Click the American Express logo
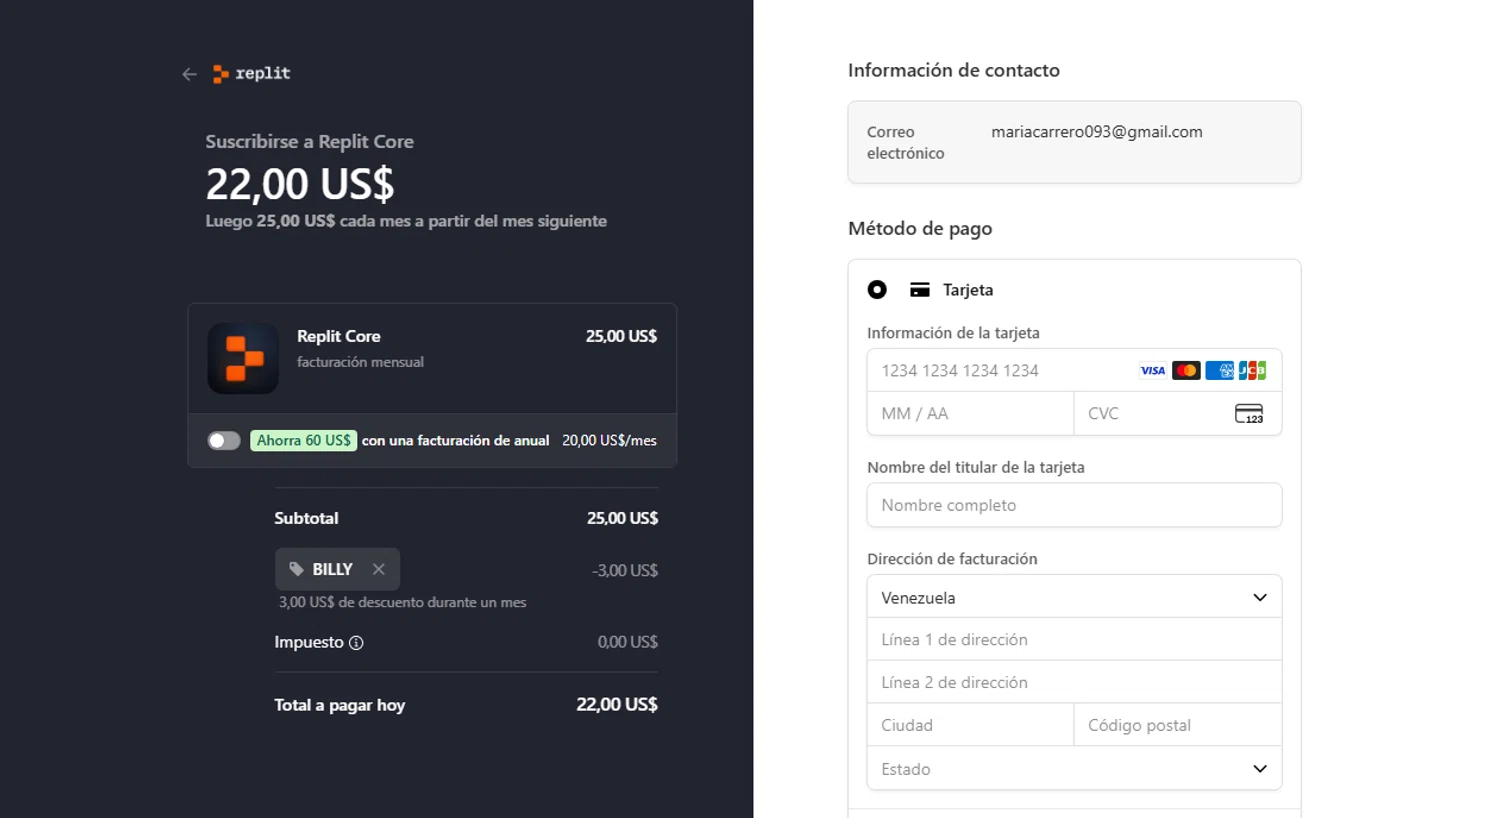Image resolution: width=1500 pixels, height=818 pixels. (1219, 371)
